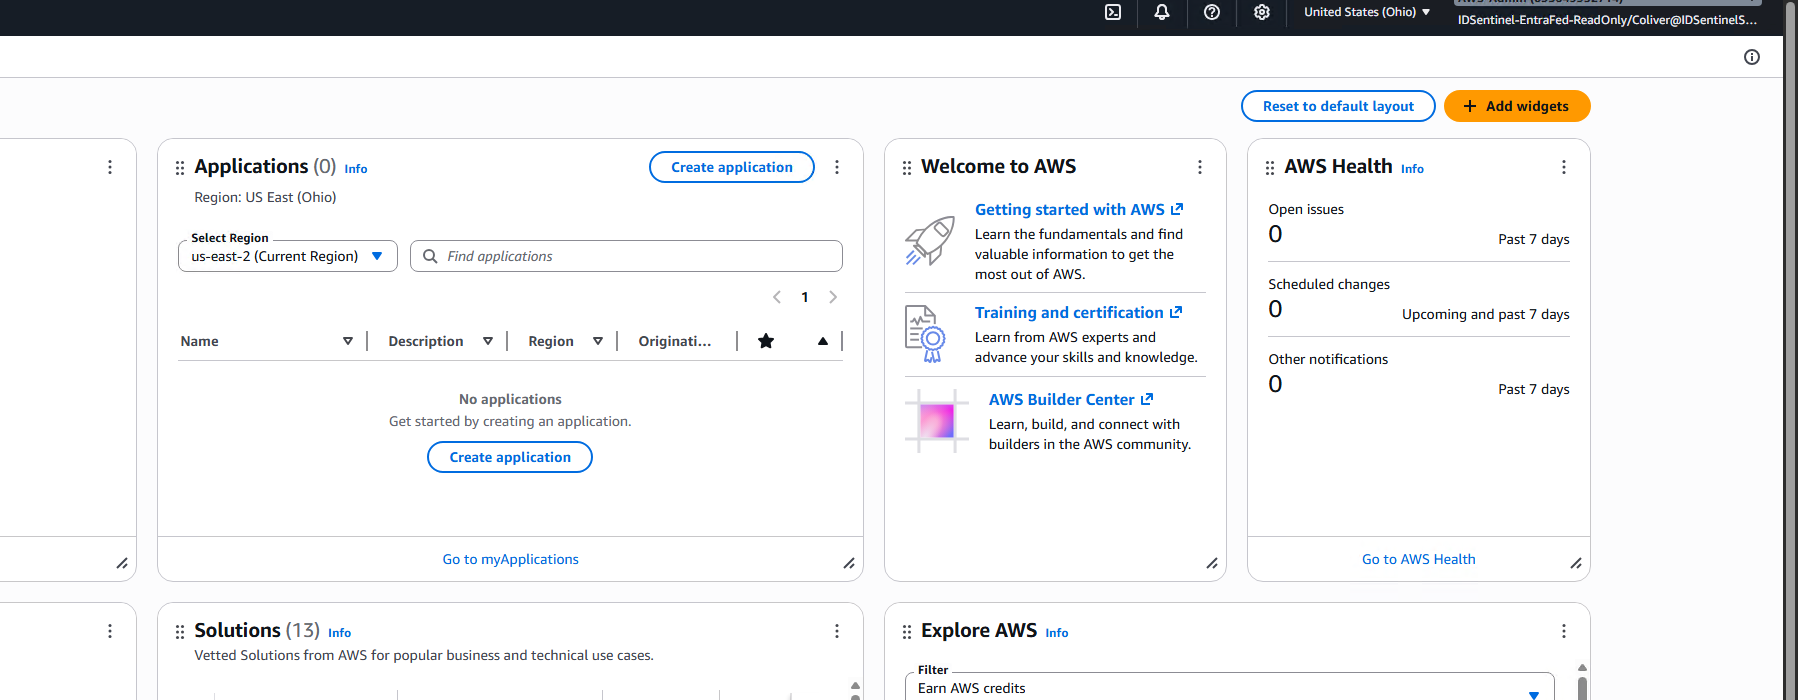This screenshot has width=1798, height=700.
Task: Open the AWS Builder Center link
Action: coord(1071,399)
